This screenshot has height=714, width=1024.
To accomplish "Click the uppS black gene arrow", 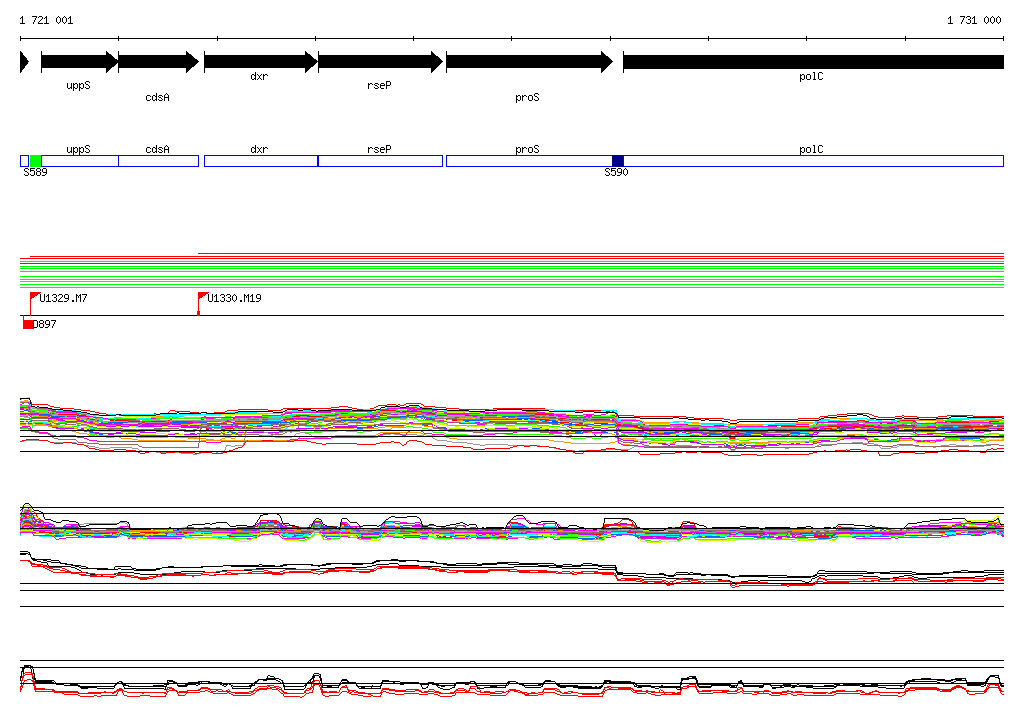I will click(x=79, y=62).
